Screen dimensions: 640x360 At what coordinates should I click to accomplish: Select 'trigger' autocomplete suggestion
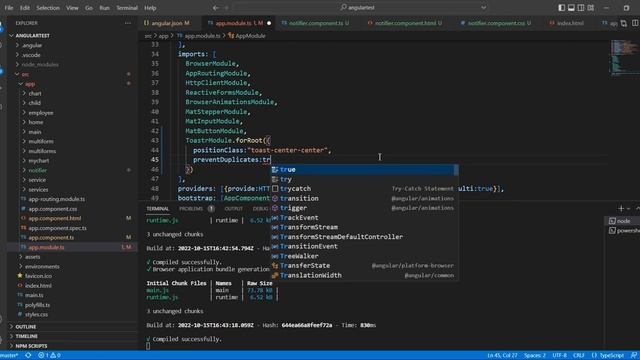pos(364,208)
